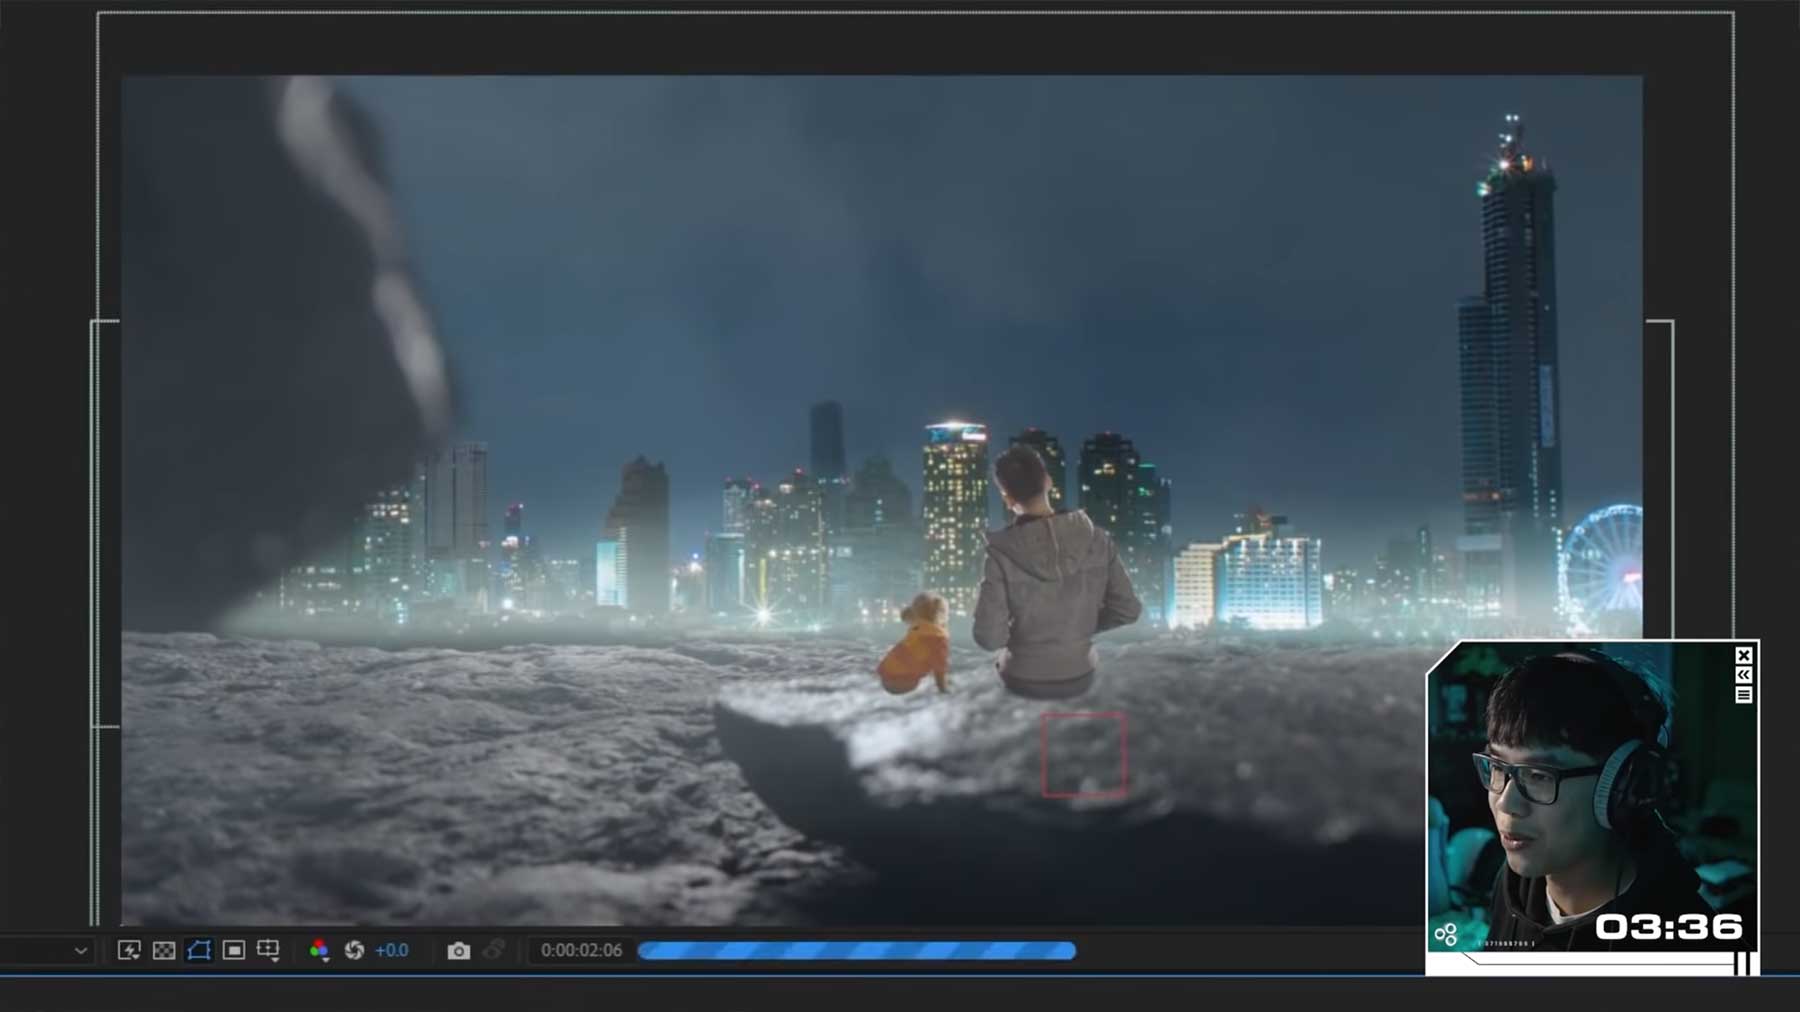1800x1012 pixels.
Task: Click the Show Snapshot icon
Action: tap(493, 950)
